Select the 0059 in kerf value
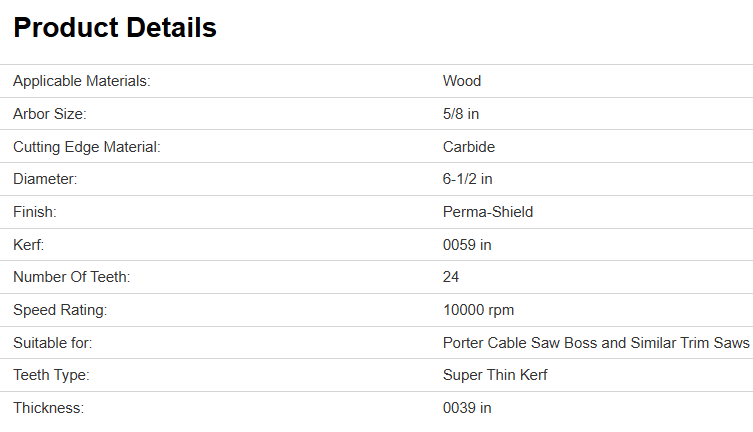 (x=467, y=245)
